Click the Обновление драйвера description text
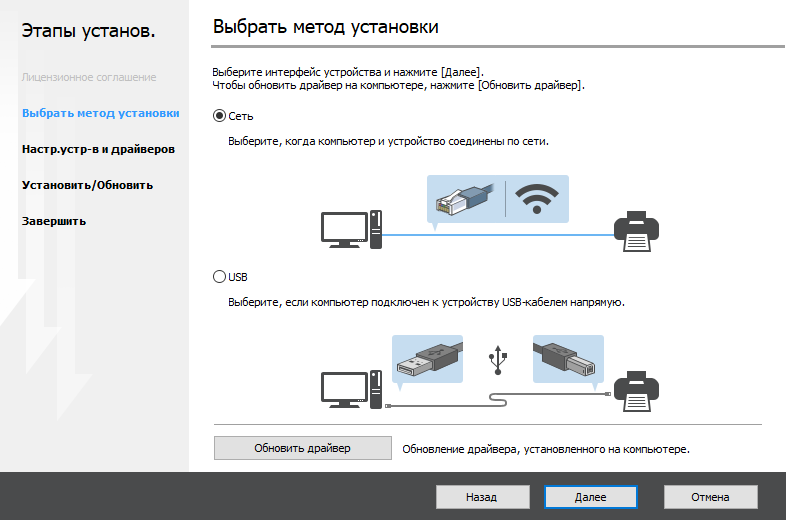786x520 pixels. tap(546, 449)
